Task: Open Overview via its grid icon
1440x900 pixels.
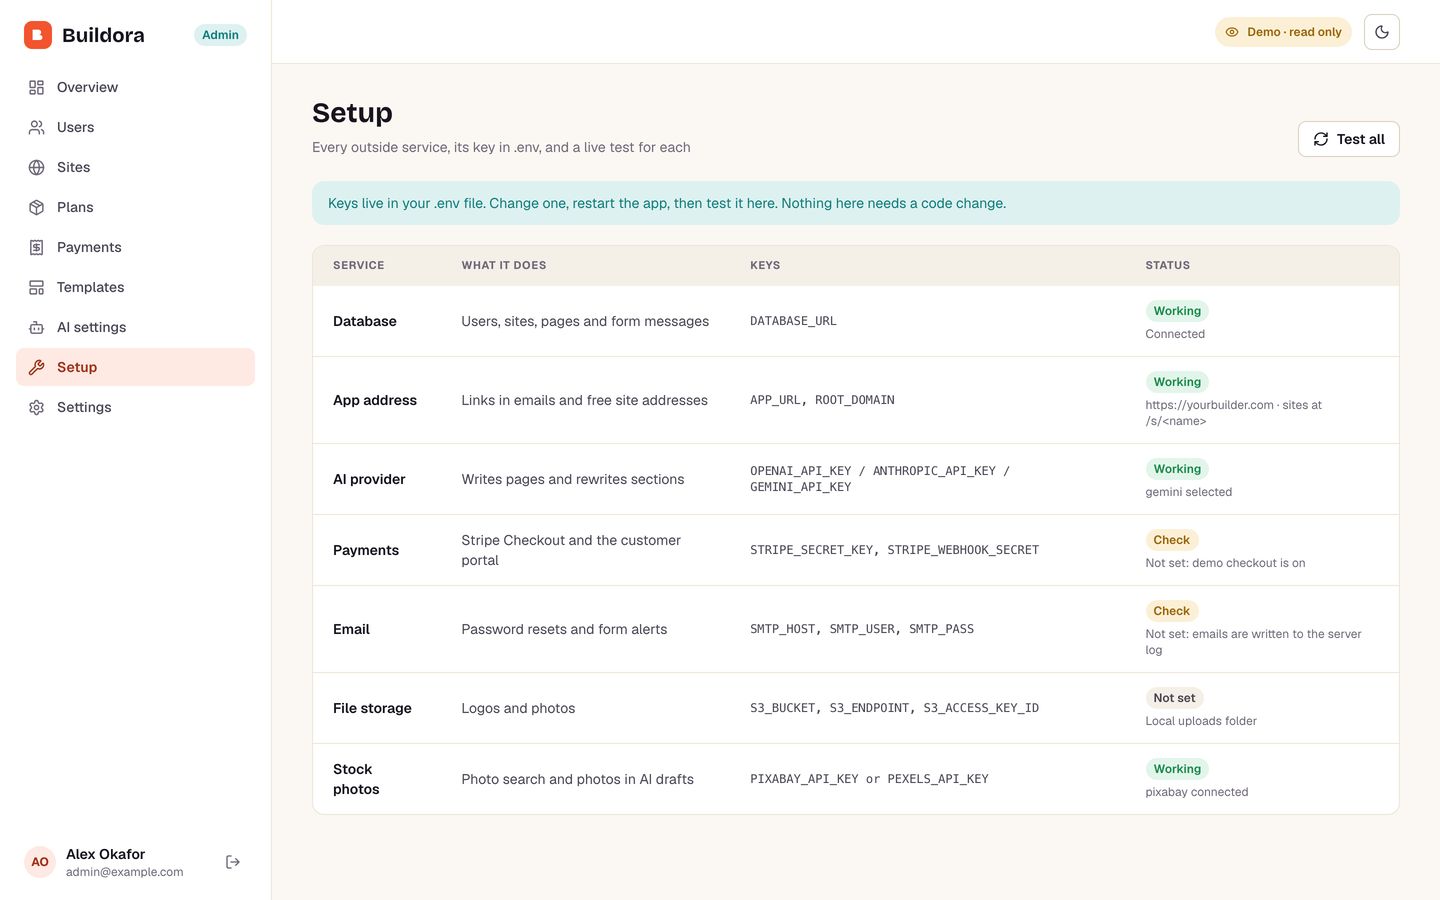Action: pos(37,87)
